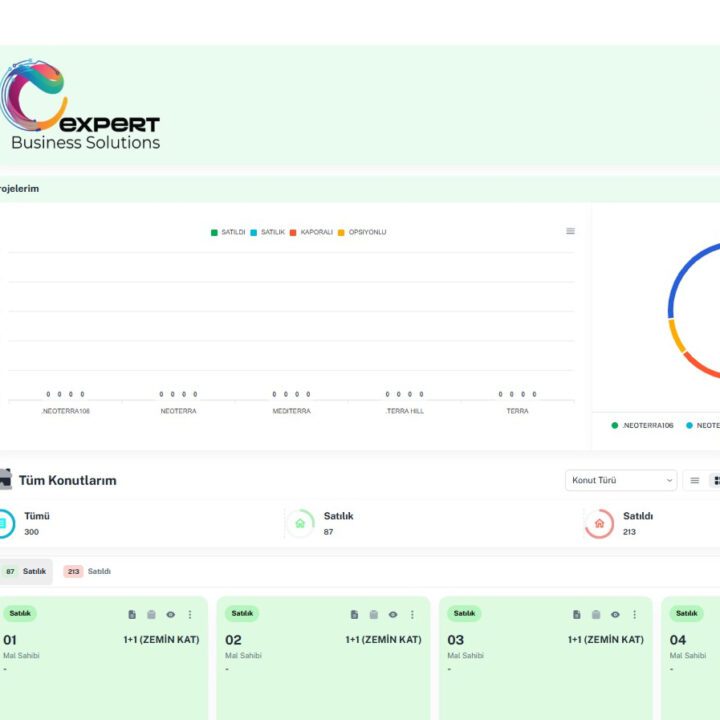Expand the three-dot menu on unit 02 card
The width and height of the screenshot is (720, 720).
(x=412, y=615)
